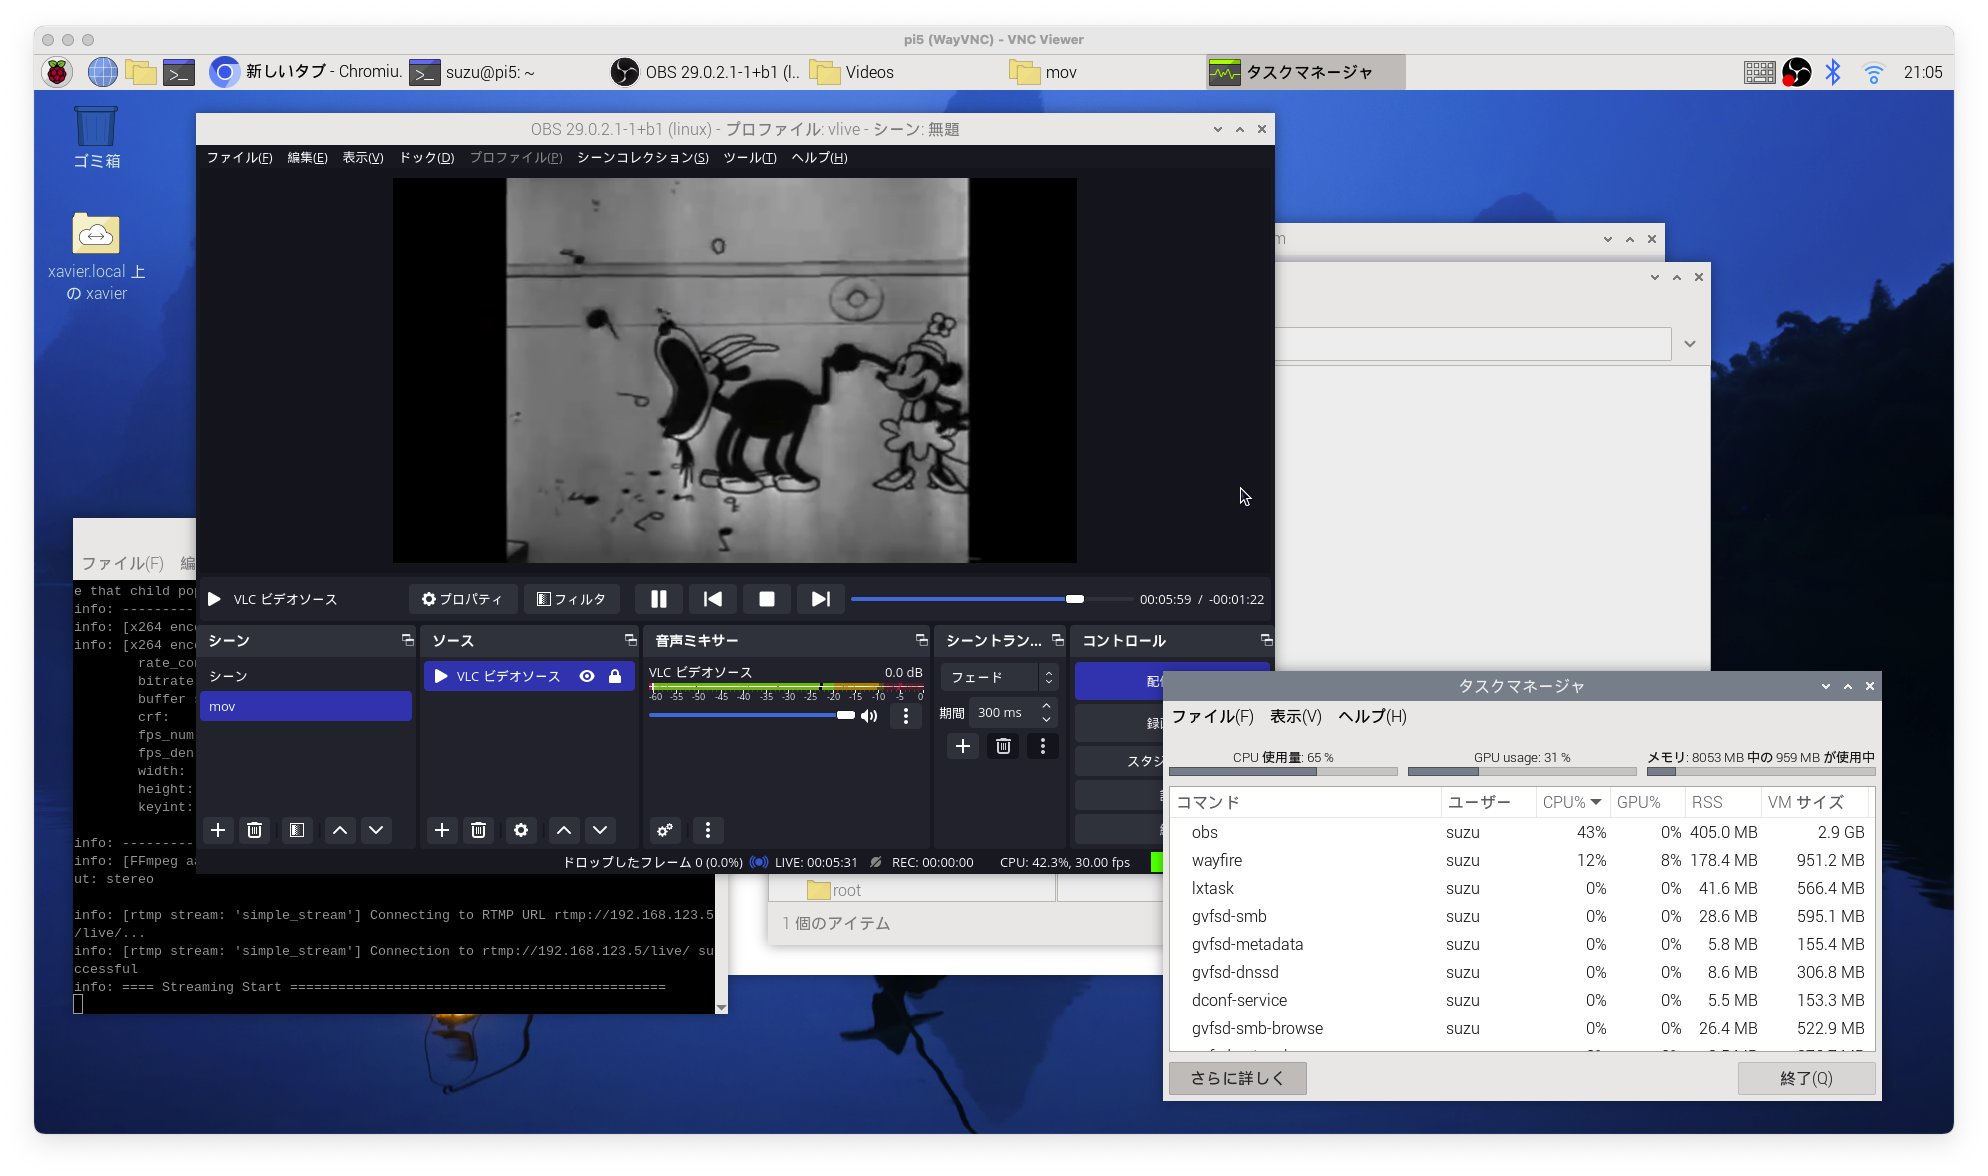Screen dimensions: 1988x1176
Task: Toggle the lock on VLC ビデオソース
Action: 615,676
